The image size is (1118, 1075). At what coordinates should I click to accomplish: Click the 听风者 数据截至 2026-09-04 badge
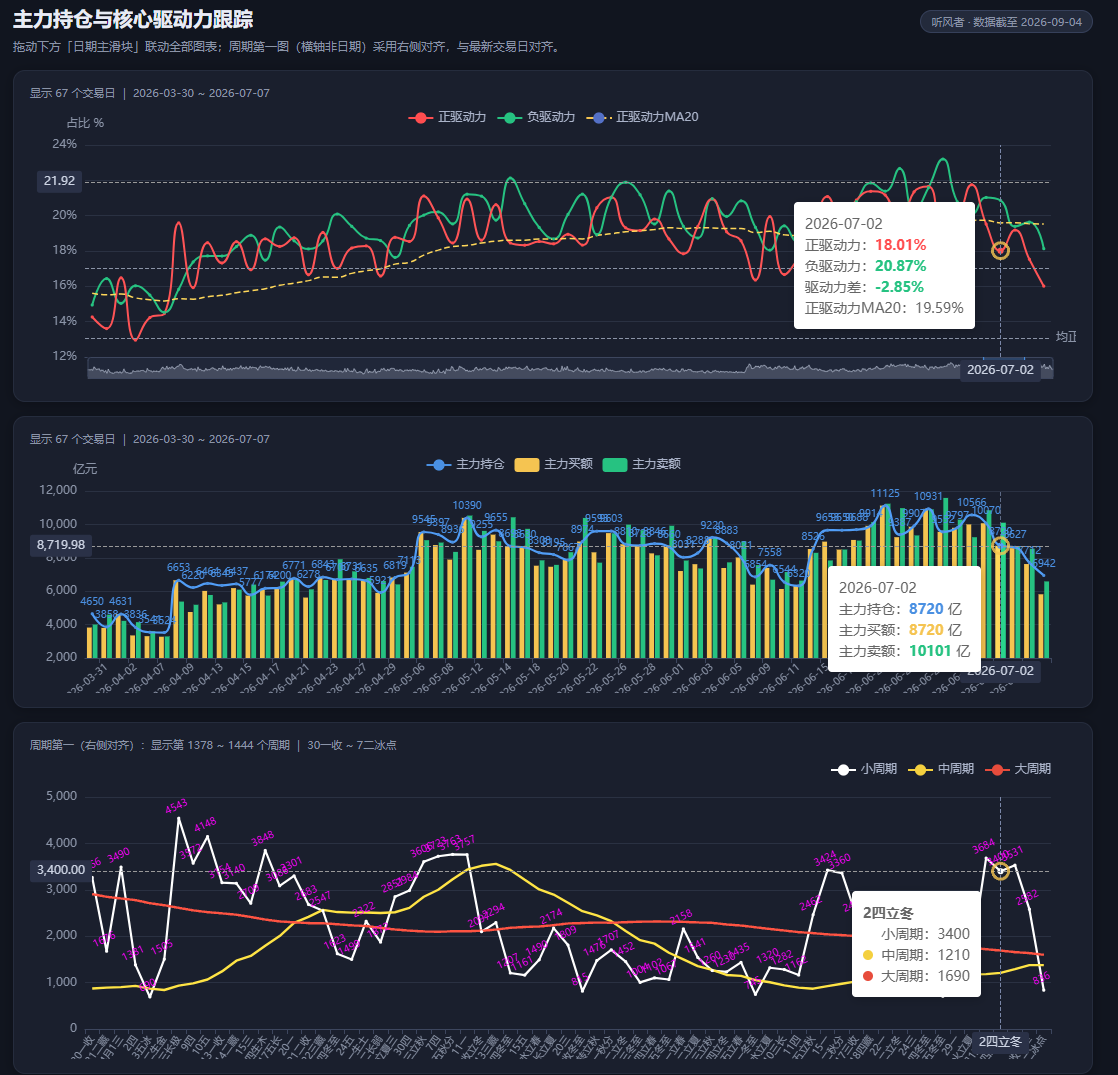(1006, 22)
